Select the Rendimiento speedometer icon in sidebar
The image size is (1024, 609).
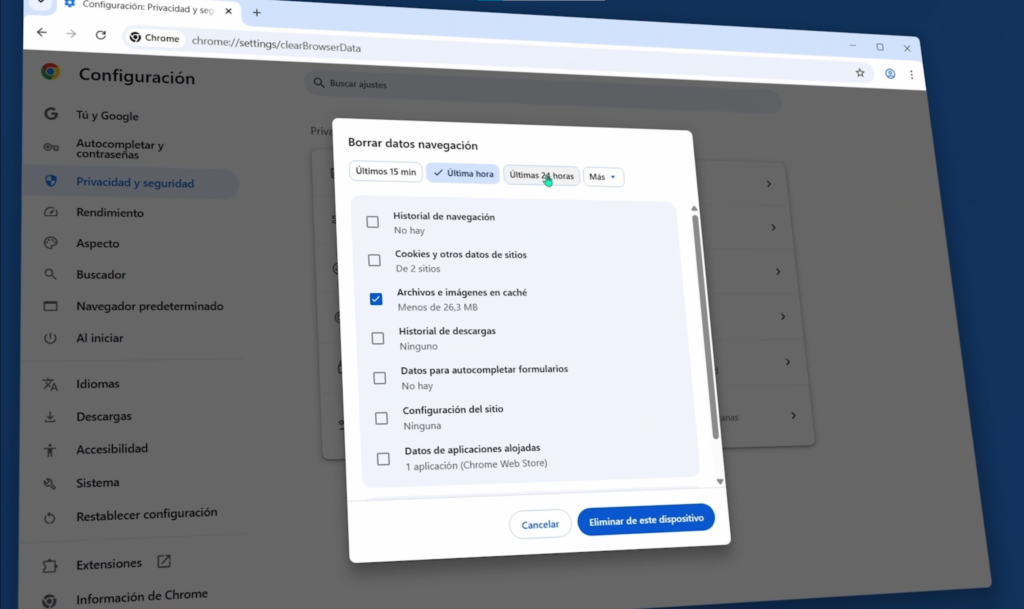pos(51,212)
